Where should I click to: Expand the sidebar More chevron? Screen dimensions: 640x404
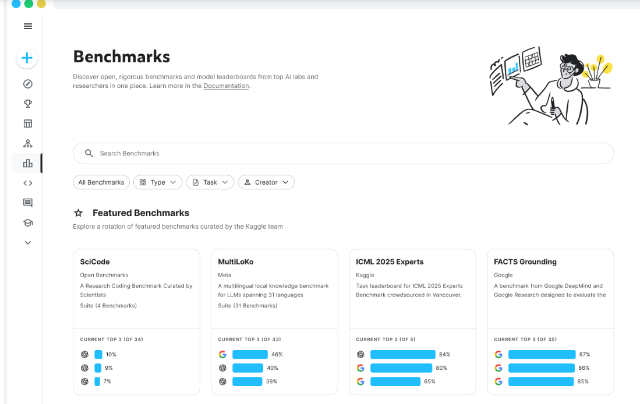click(x=28, y=242)
